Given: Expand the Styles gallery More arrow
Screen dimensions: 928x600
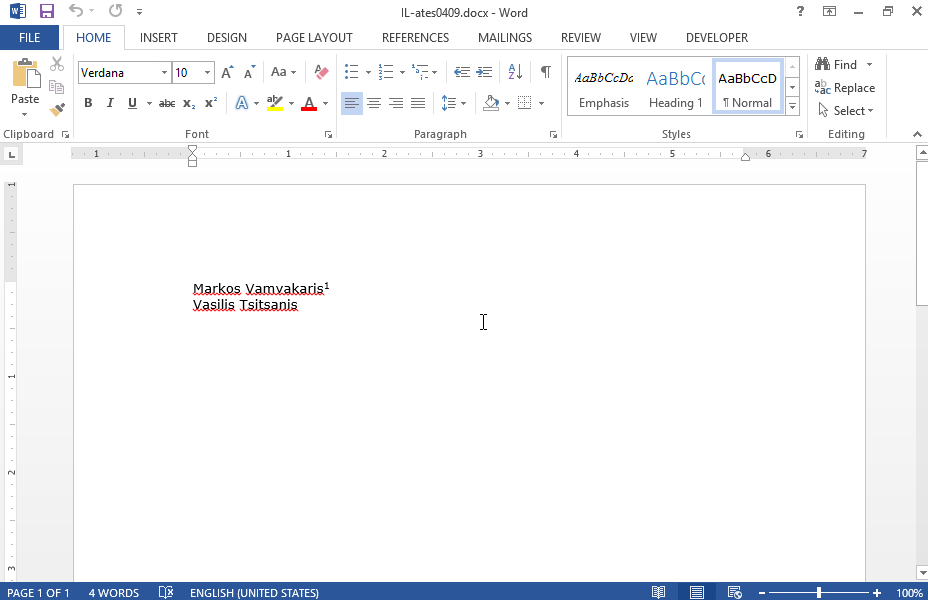Looking at the screenshot, I should [792, 107].
